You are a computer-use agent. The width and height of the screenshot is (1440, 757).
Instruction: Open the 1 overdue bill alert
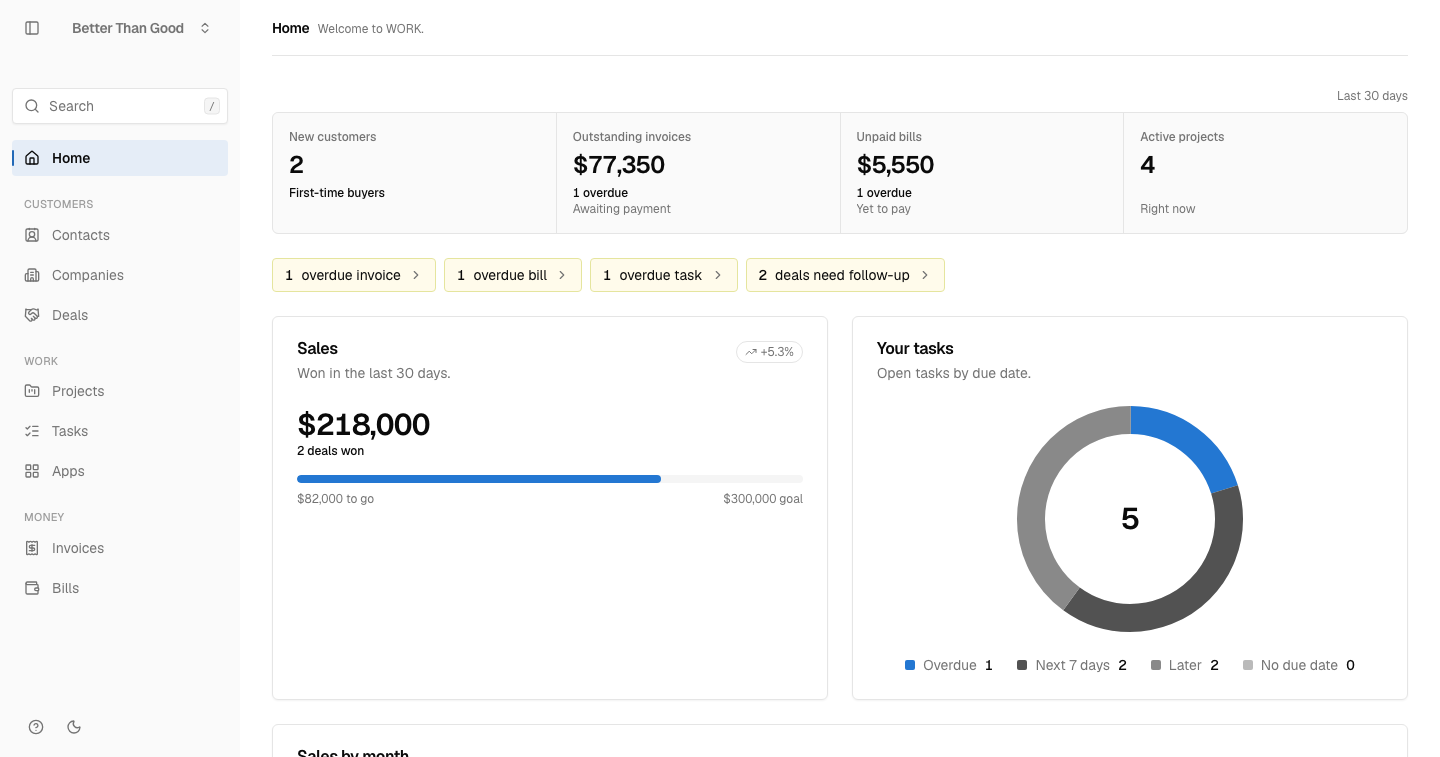(x=513, y=275)
